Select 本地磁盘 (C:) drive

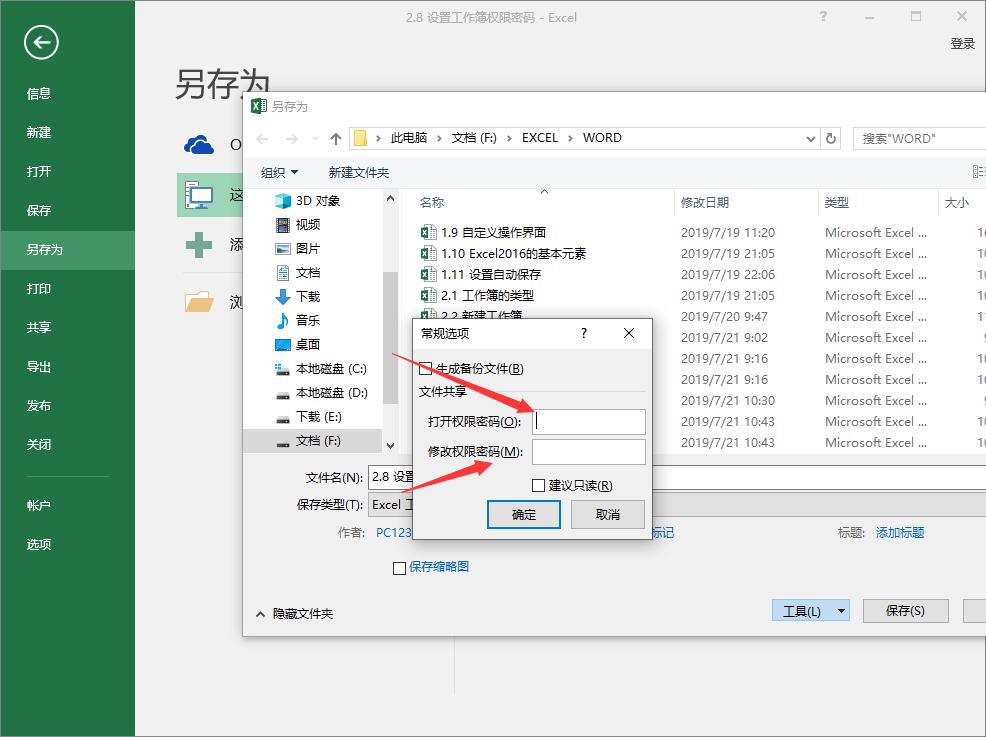tap(329, 369)
